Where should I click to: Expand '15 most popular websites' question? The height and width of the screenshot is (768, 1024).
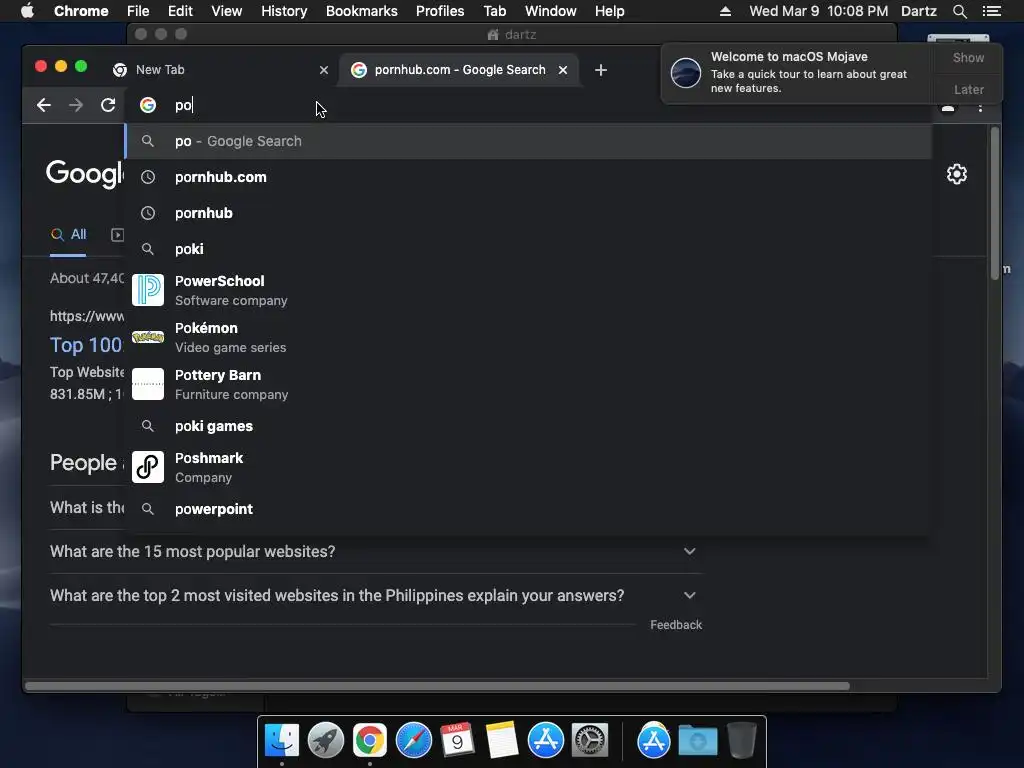coord(376,552)
